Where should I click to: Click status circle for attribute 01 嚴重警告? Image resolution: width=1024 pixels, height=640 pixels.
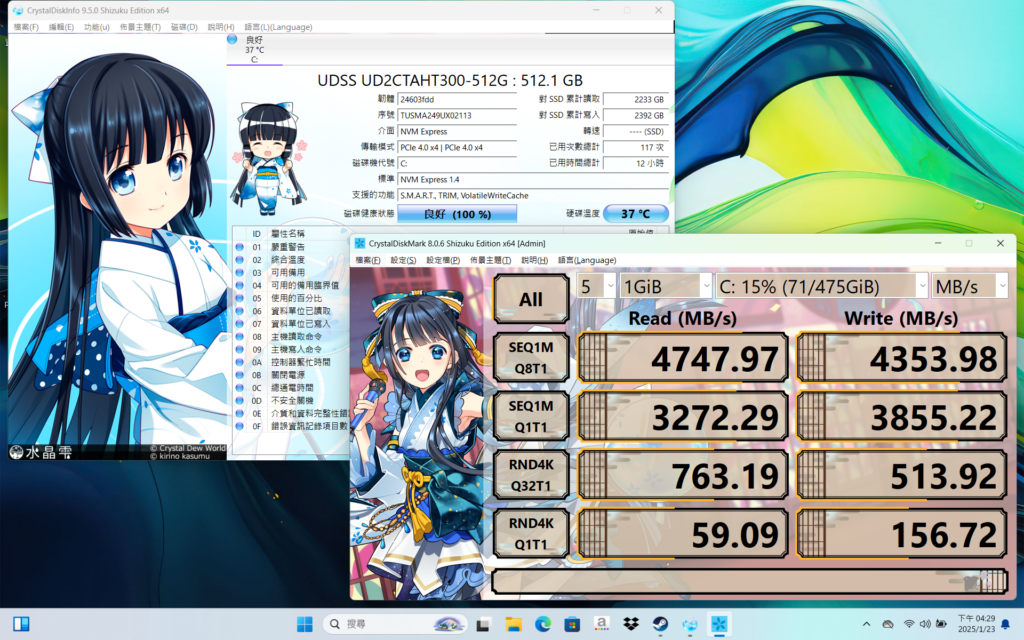(240, 247)
